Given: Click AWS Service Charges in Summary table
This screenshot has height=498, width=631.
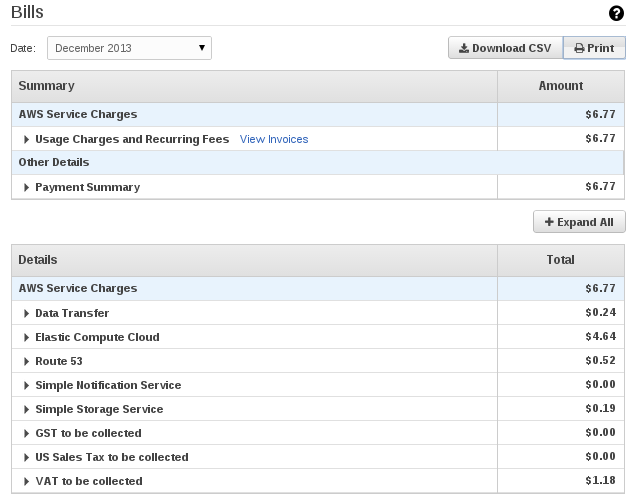Looking at the screenshot, I should (x=78, y=114).
